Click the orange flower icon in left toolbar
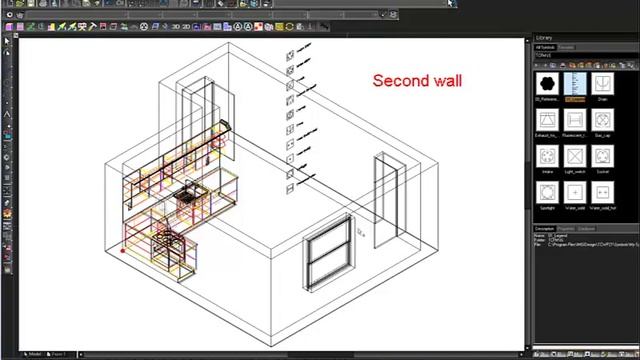The height and width of the screenshot is (360, 640). click(7, 213)
